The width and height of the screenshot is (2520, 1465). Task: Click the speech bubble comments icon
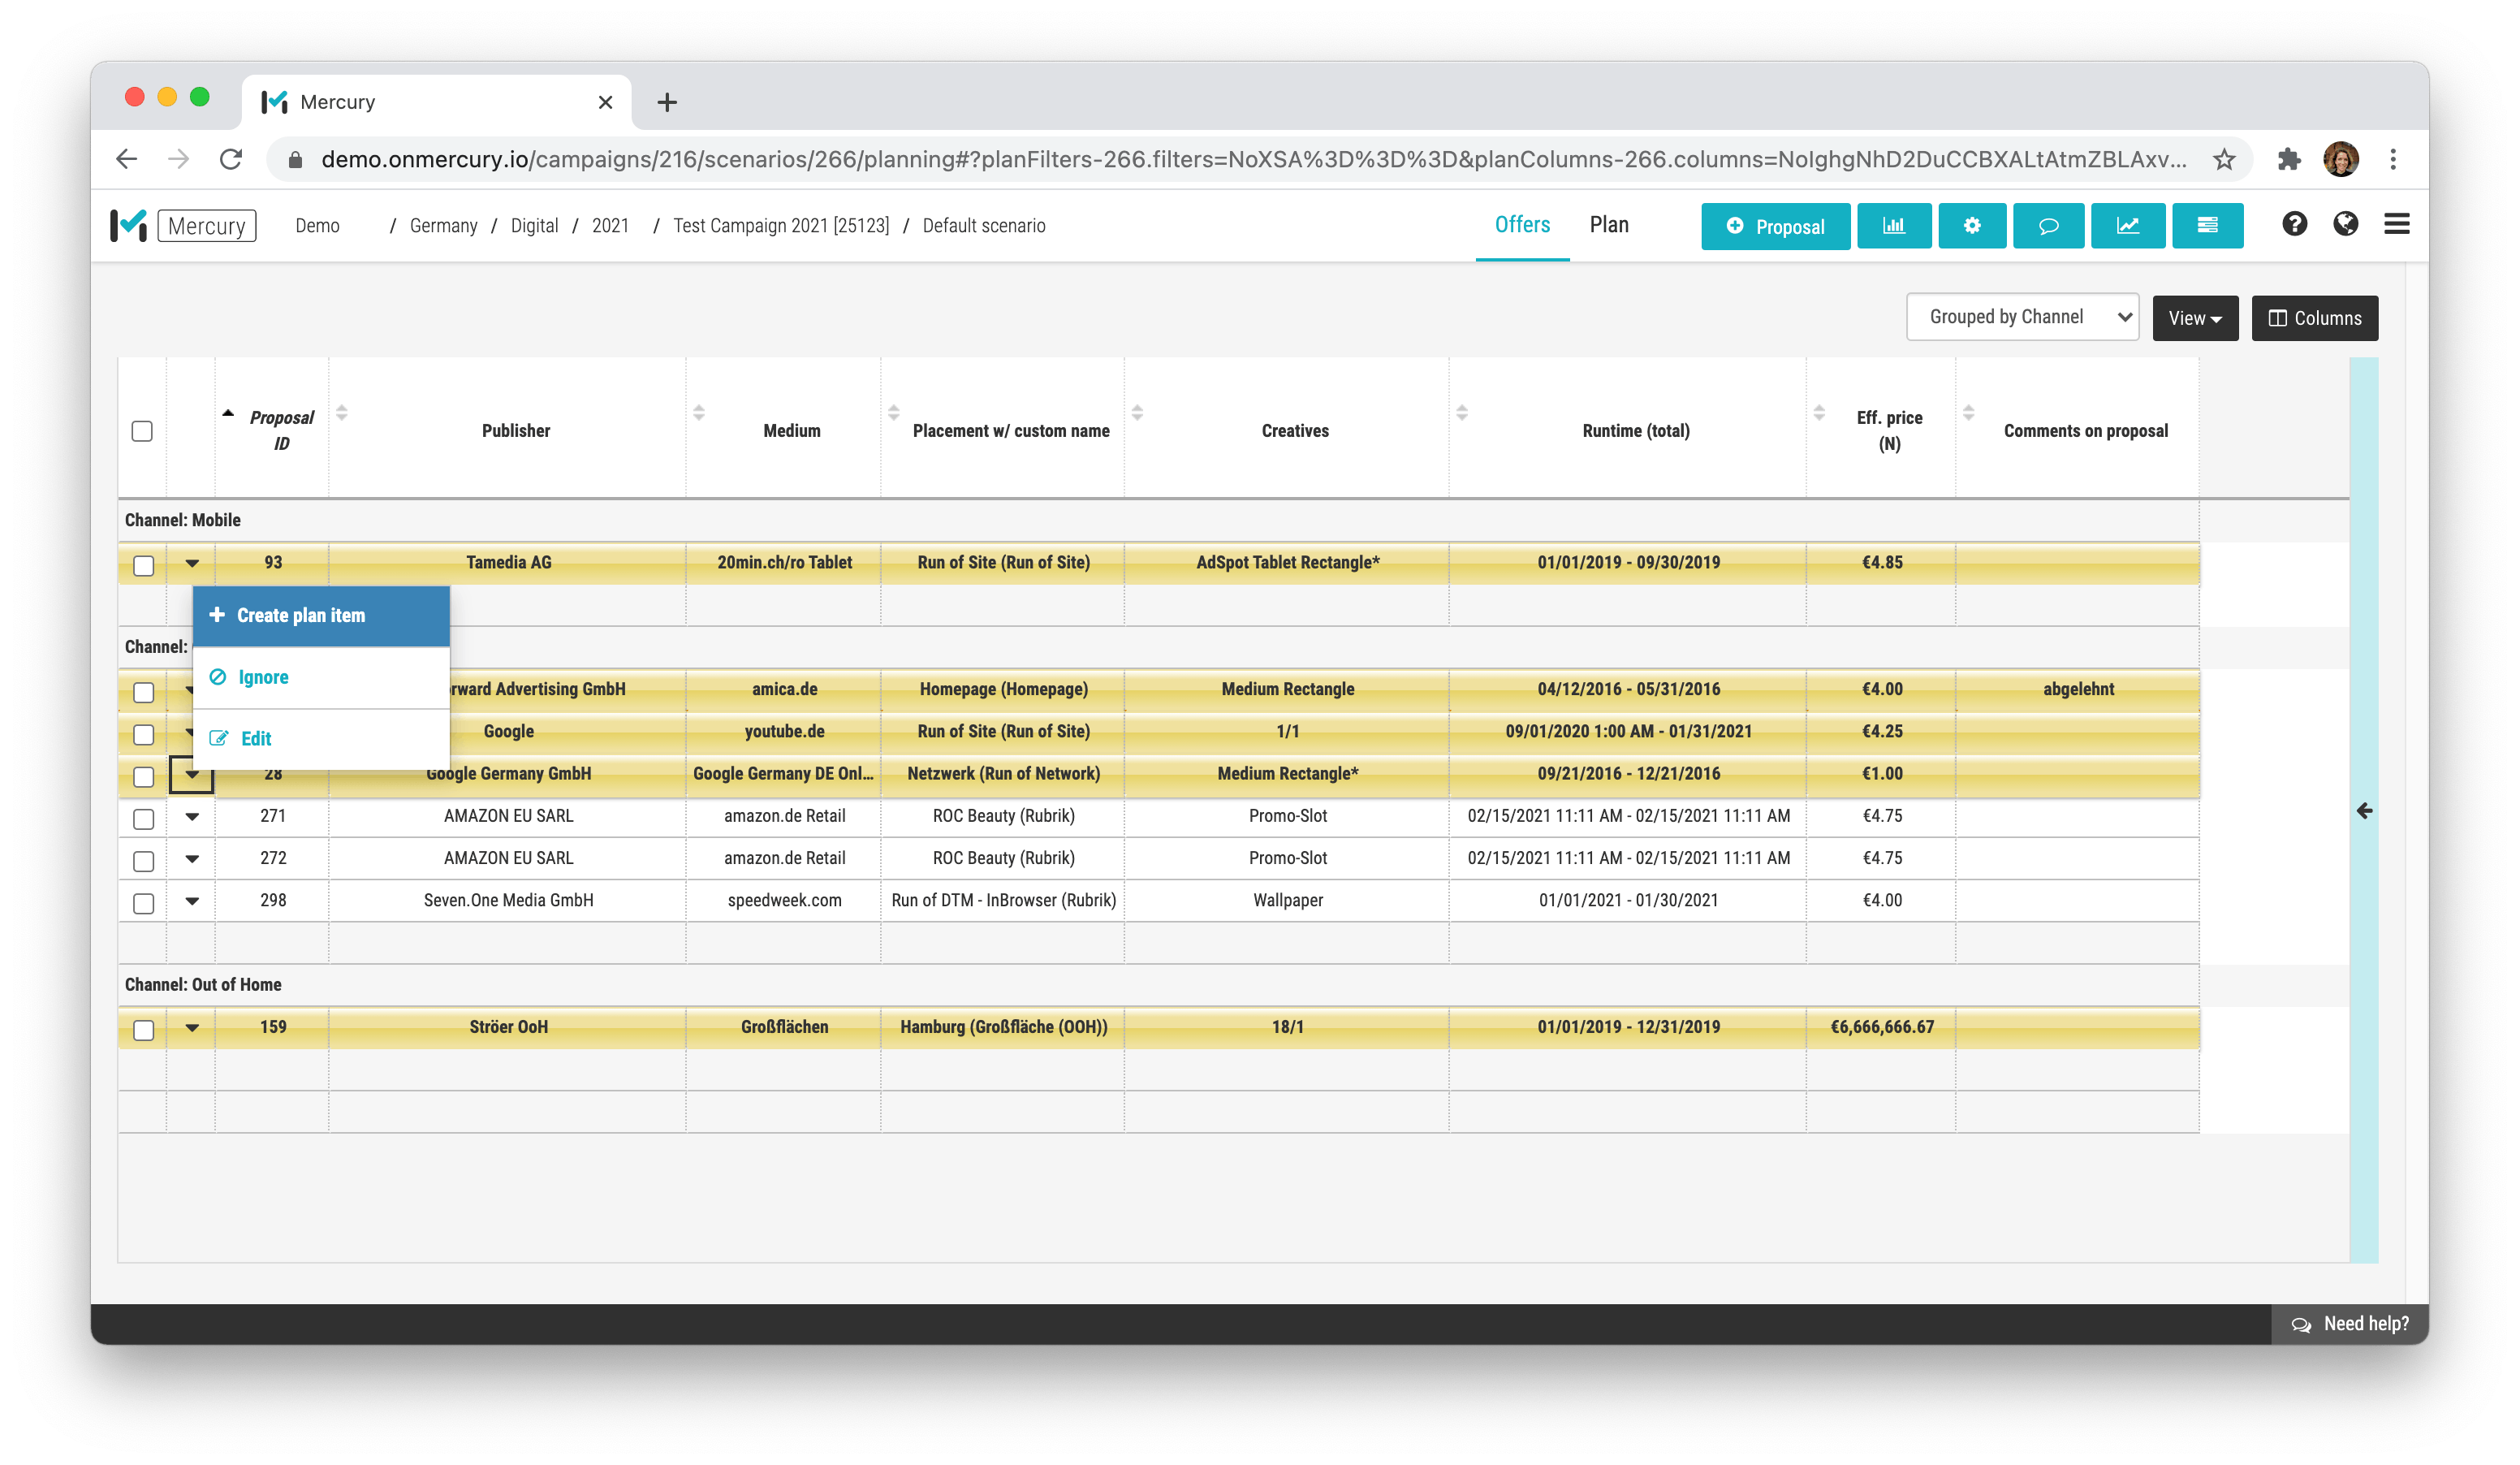pyautogui.click(x=2048, y=226)
